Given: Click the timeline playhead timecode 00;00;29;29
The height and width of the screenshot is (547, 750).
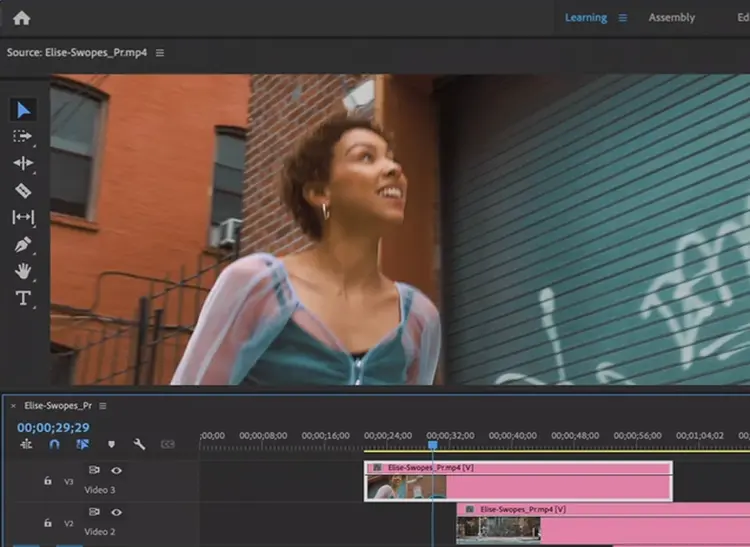Looking at the screenshot, I should pyautogui.click(x=53, y=427).
